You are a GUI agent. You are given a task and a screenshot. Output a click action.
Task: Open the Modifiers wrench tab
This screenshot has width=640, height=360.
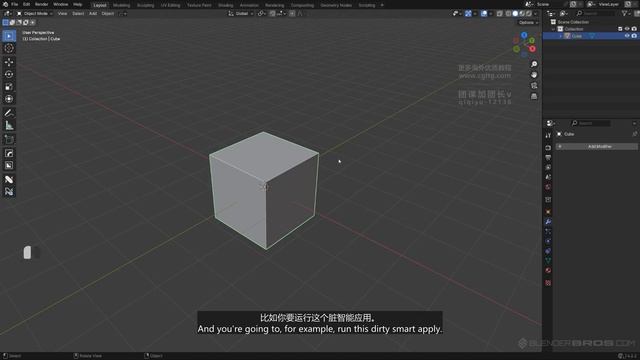point(548,222)
